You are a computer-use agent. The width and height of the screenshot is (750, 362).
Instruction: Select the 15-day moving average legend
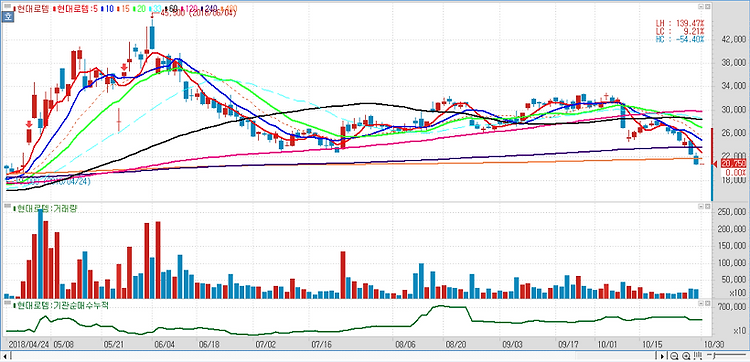tap(124, 9)
